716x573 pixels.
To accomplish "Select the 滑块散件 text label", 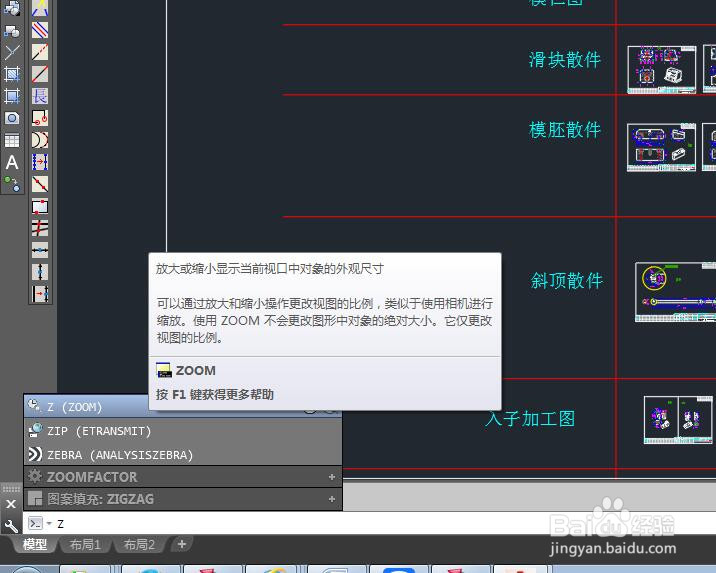I will pos(564,59).
